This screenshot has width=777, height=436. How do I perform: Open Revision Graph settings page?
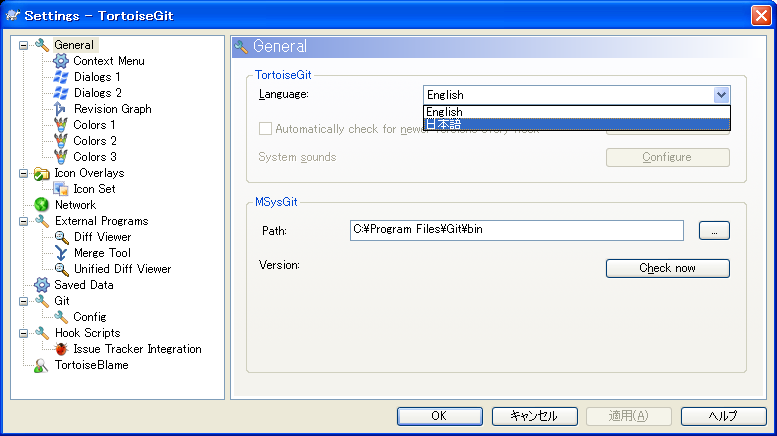(112, 109)
